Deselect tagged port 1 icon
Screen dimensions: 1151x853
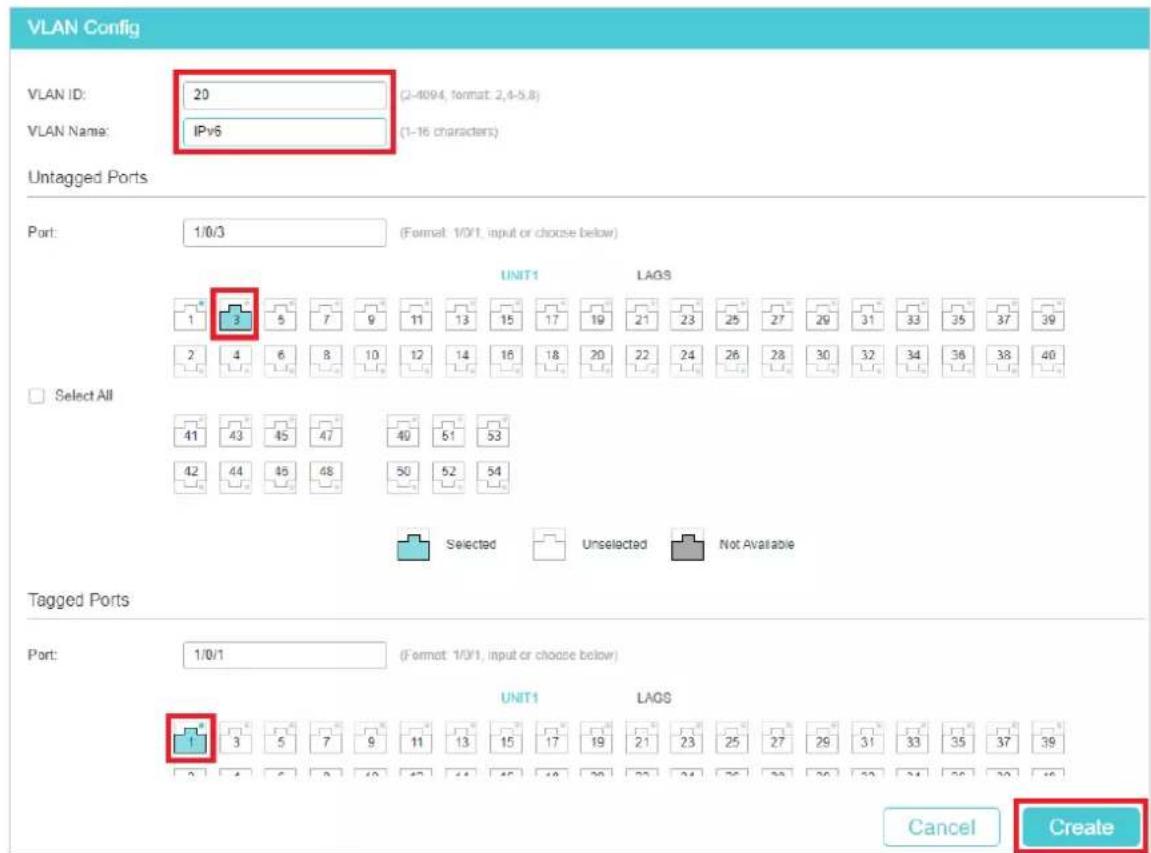pos(190,738)
